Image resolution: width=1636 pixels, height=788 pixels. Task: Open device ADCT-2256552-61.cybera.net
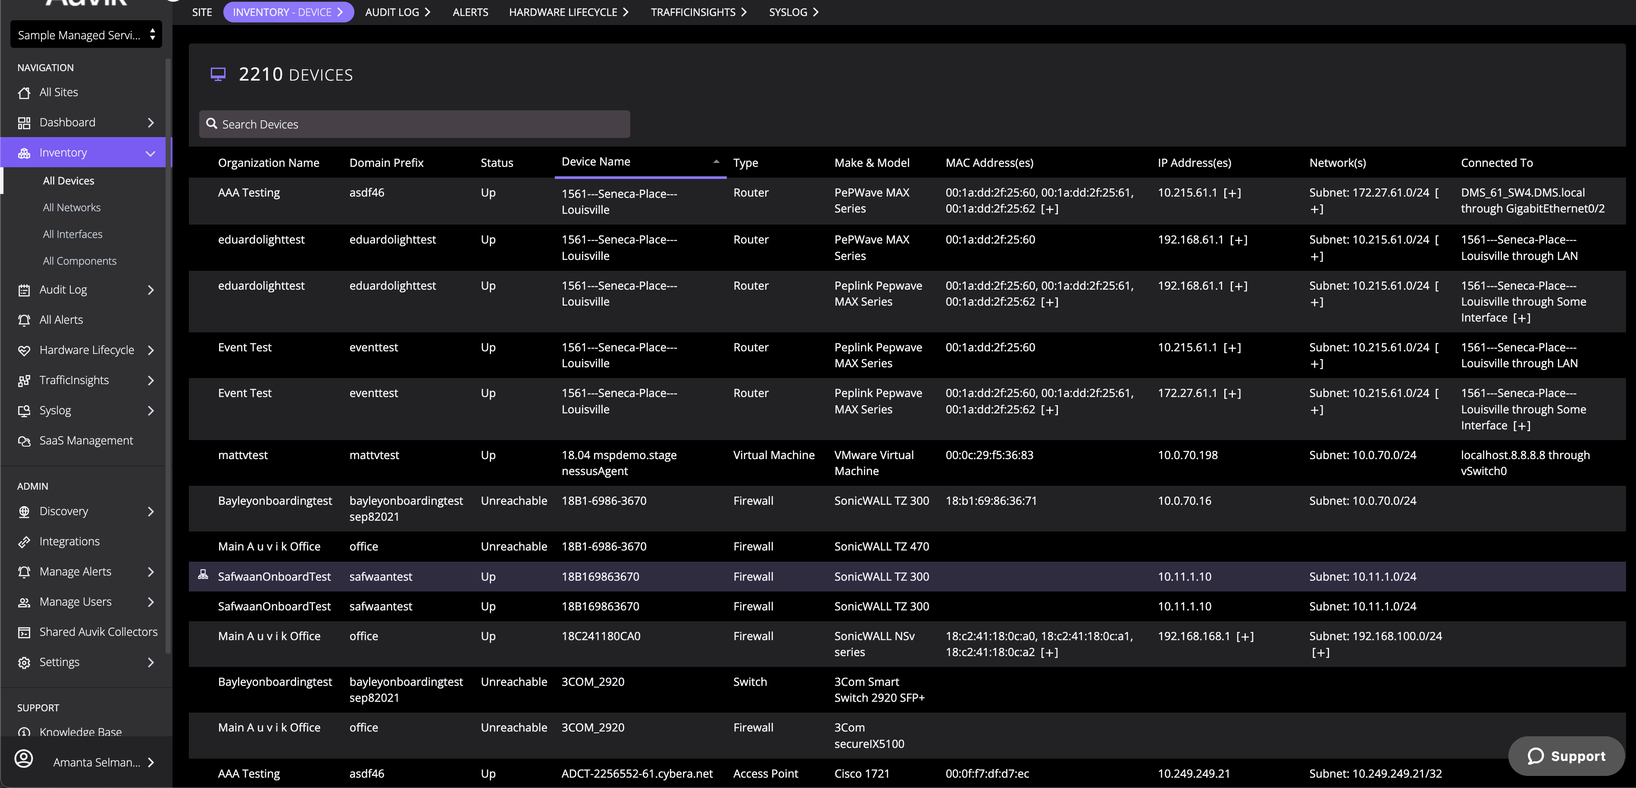637,774
